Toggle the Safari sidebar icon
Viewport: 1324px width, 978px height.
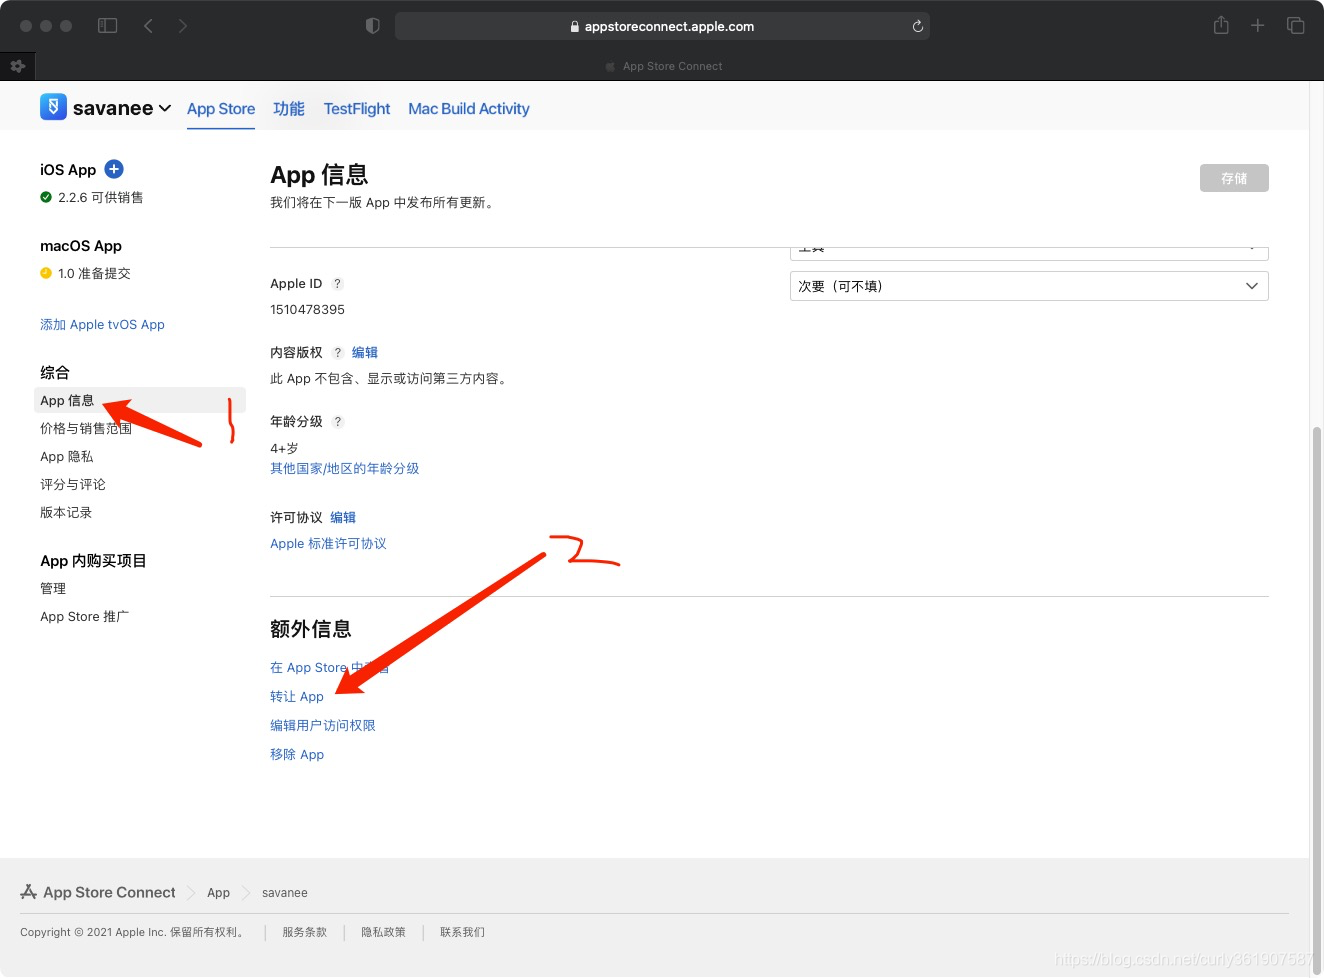point(107,26)
